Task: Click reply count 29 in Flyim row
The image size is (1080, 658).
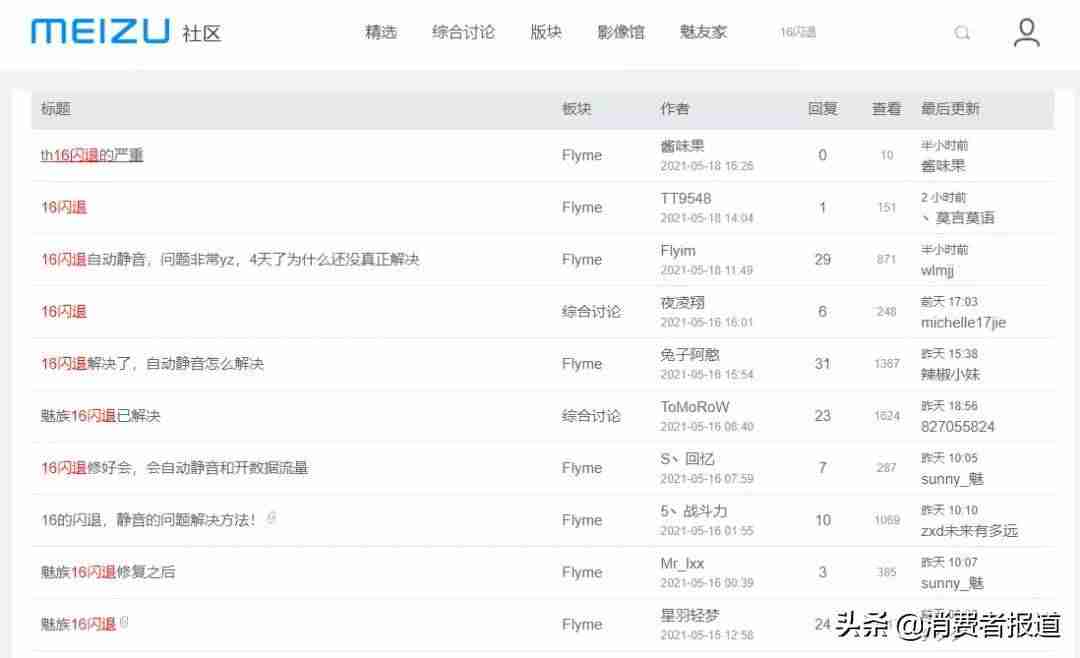Action: 822,260
